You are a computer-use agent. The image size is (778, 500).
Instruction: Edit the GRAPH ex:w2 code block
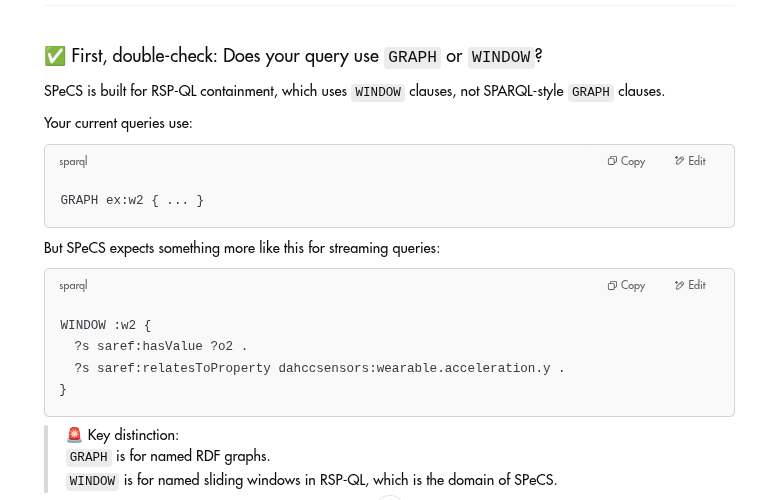point(690,161)
